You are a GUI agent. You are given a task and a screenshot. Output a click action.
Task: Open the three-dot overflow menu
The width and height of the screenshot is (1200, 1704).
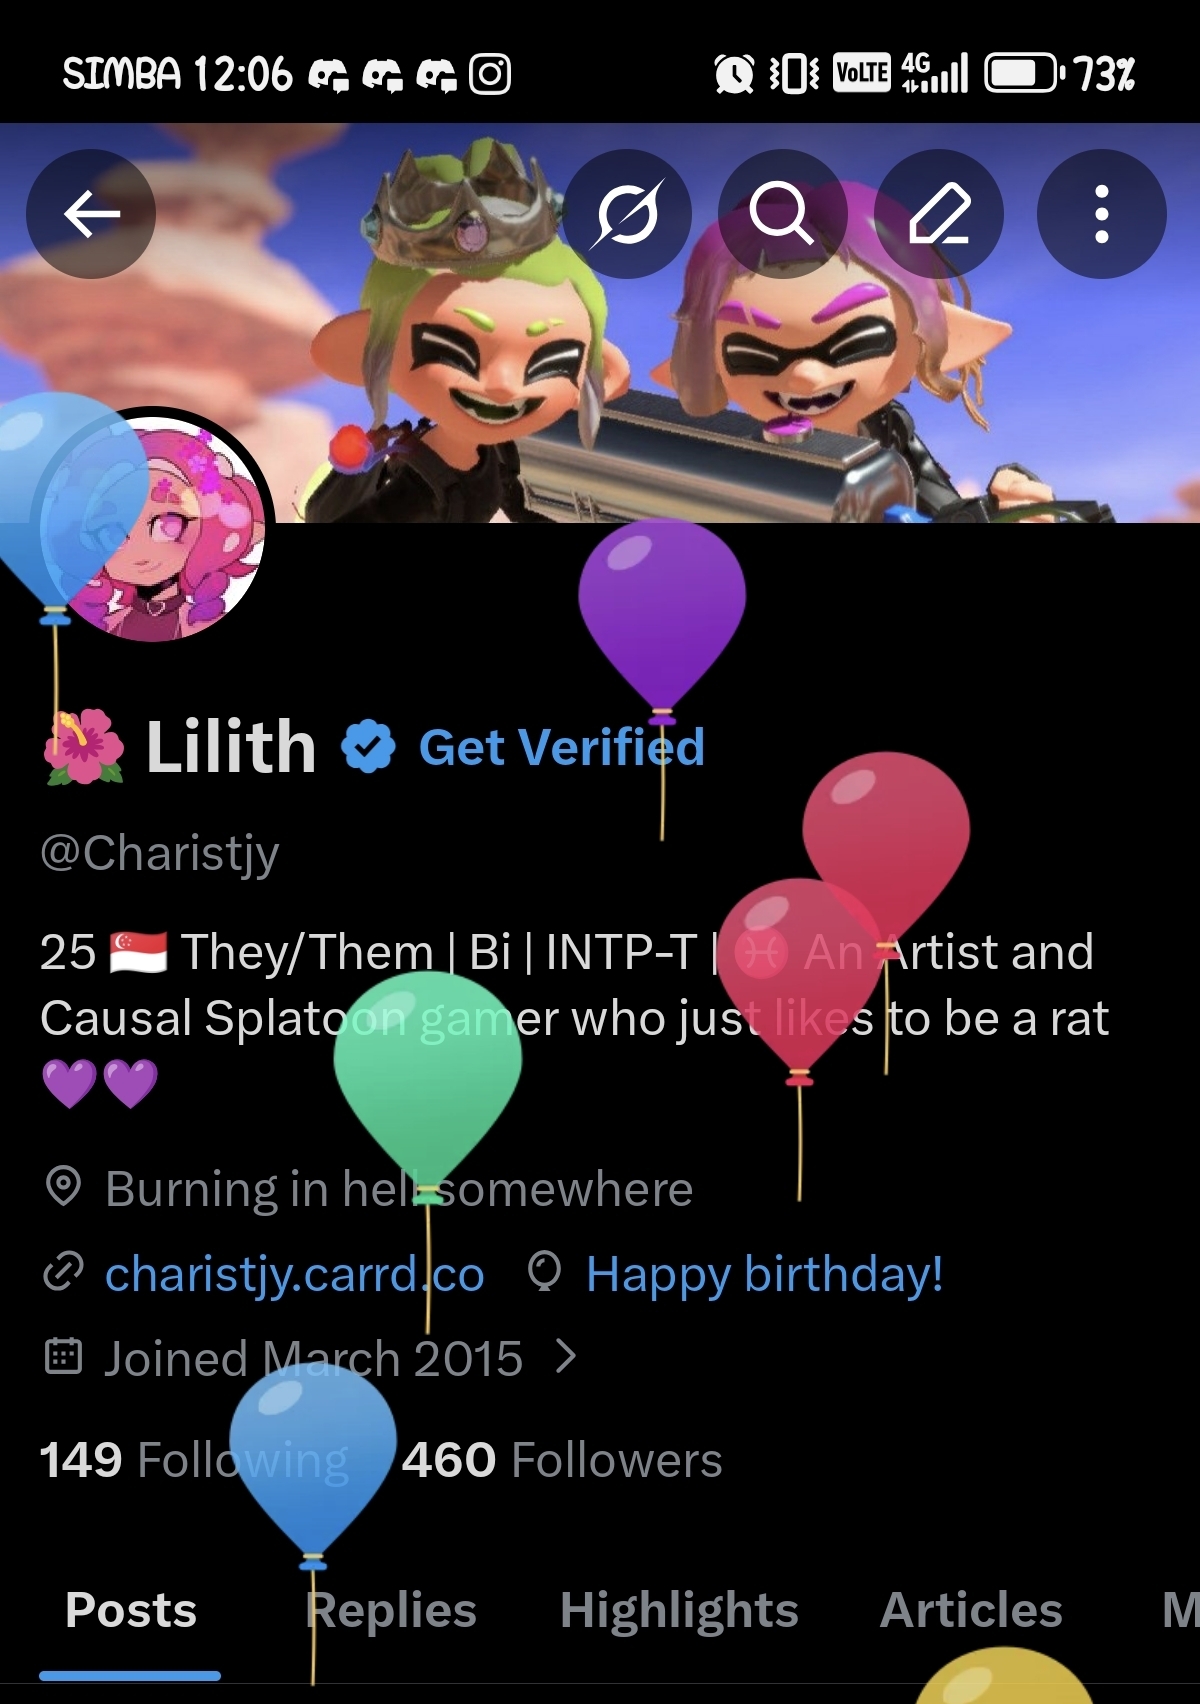point(1102,213)
